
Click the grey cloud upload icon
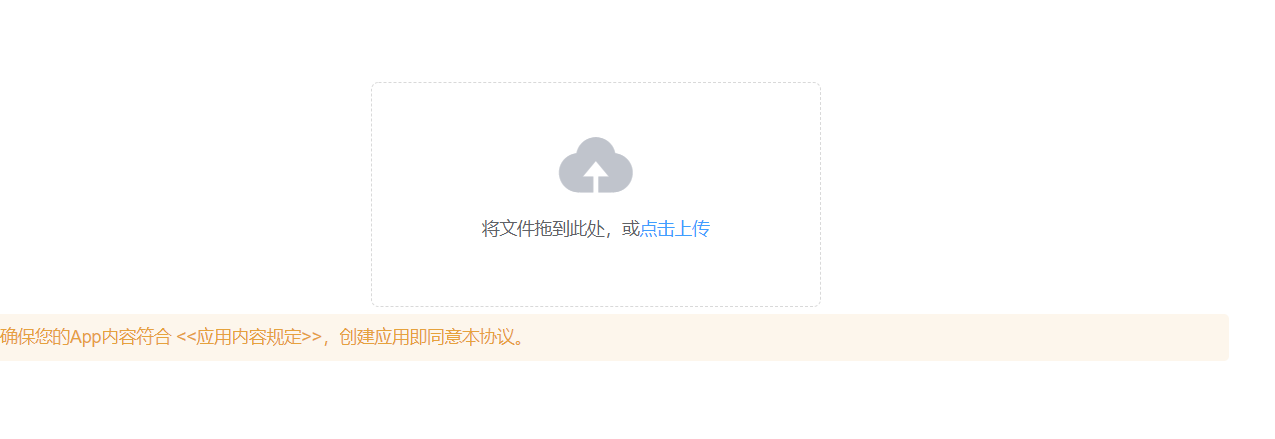coord(596,165)
